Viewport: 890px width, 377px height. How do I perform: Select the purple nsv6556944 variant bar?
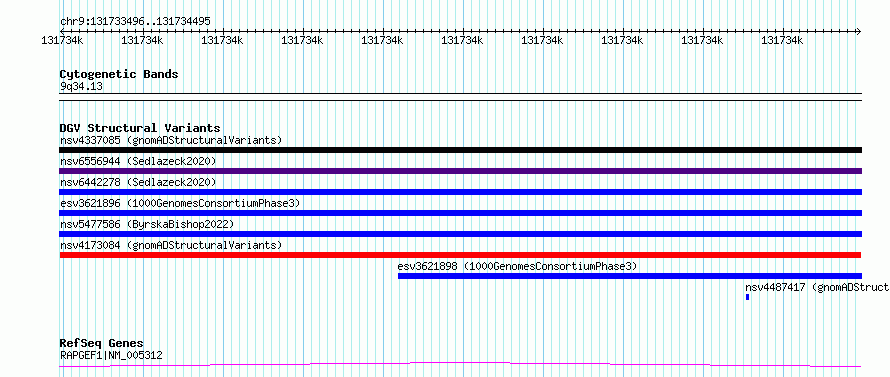pos(460,171)
